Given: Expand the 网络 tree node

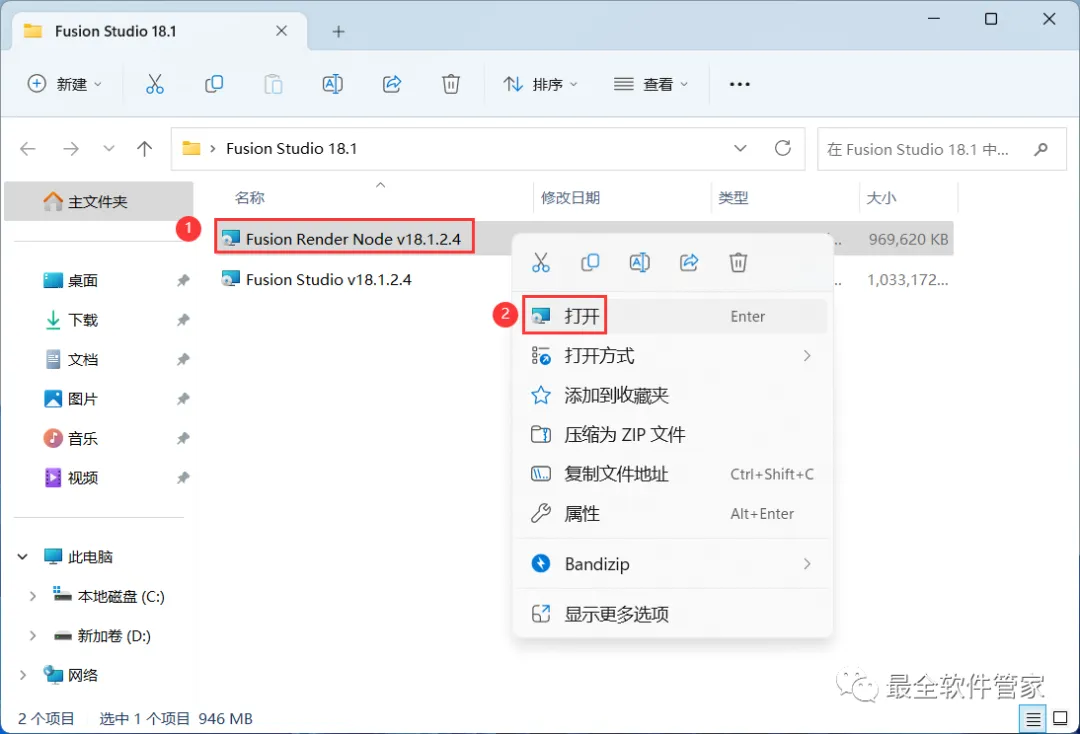Looking at the screenshot, I should point(23,675).
